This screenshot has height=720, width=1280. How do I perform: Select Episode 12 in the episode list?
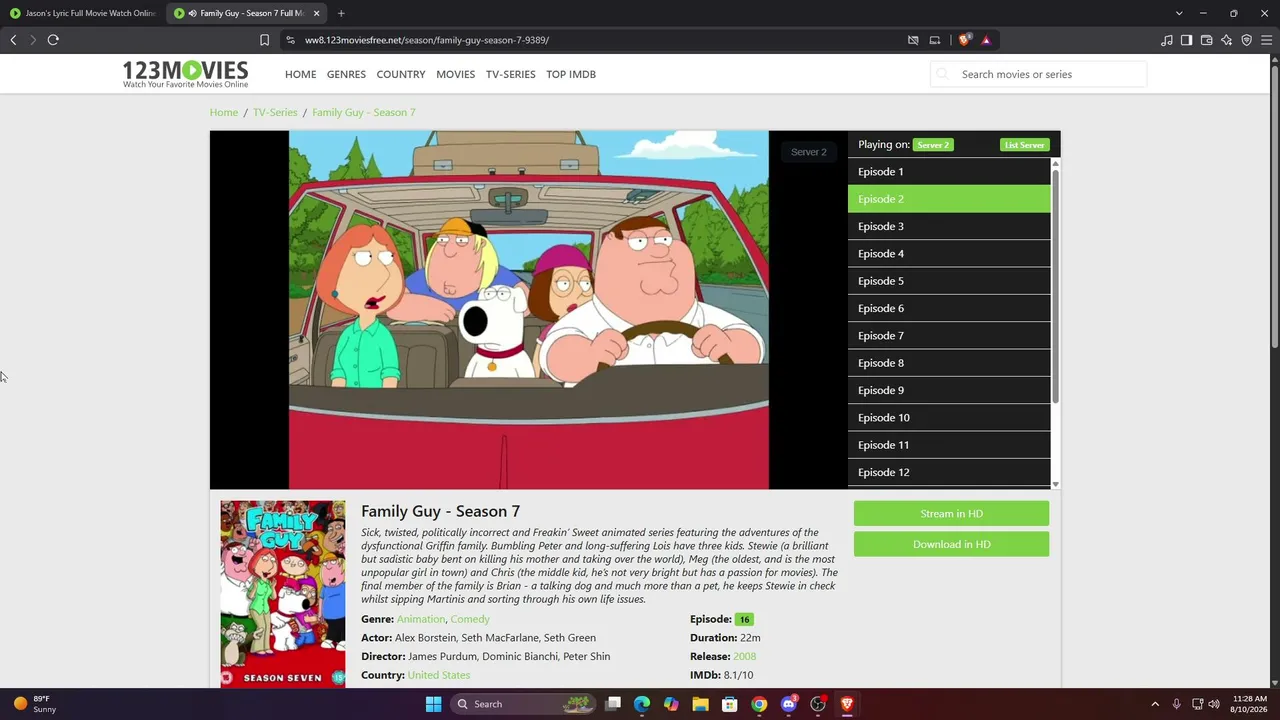tap(949, 472)
